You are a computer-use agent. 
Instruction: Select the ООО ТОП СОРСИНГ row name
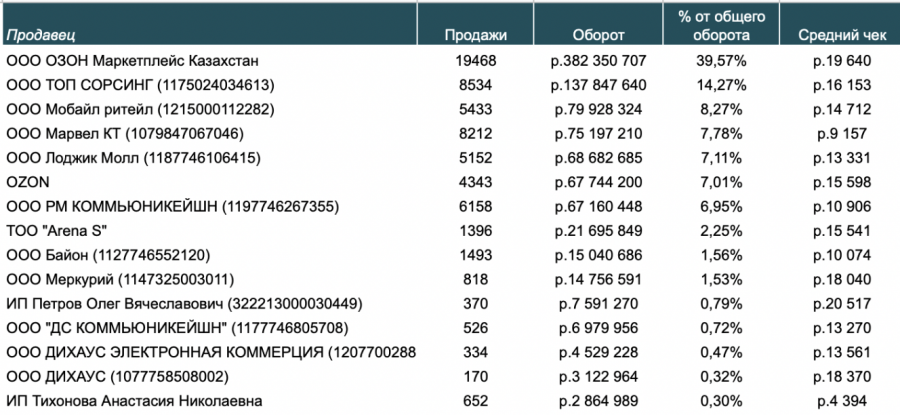(x=139, y=85)
